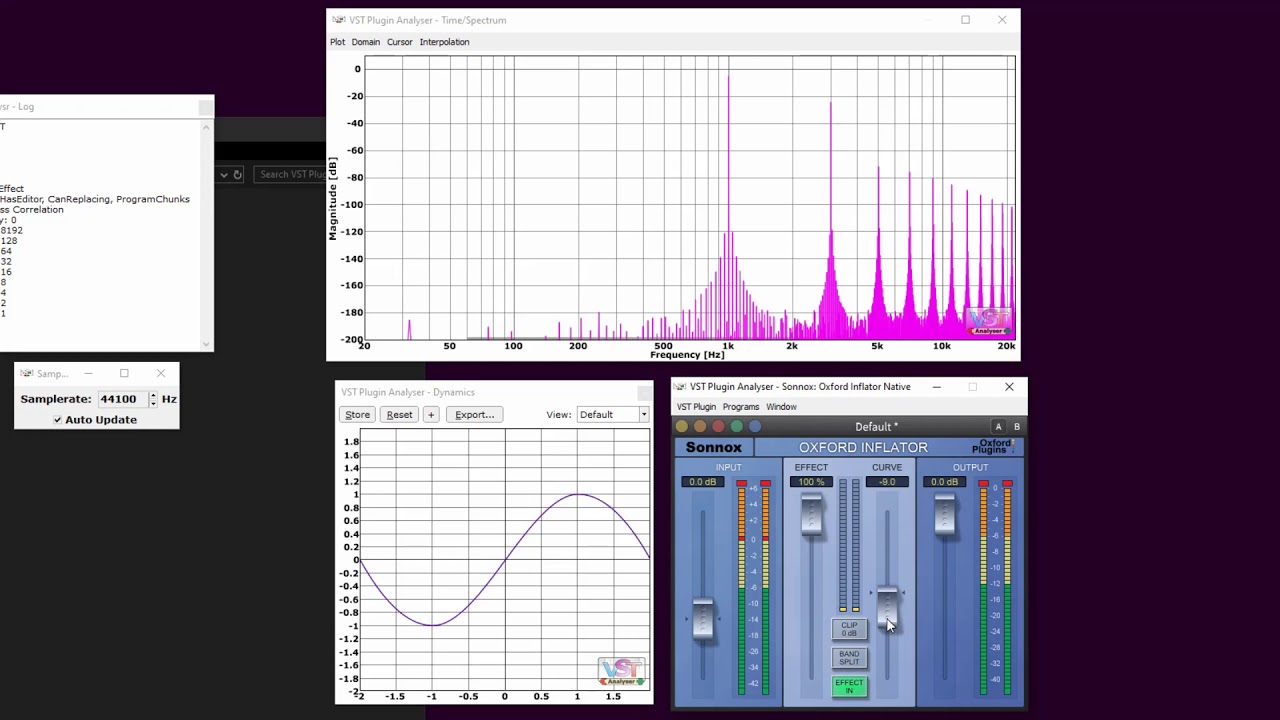The height and width of the screenshot is (720, 1280).
Task: Click the Samplerate field showing 44100
Action: click(121, 399)
